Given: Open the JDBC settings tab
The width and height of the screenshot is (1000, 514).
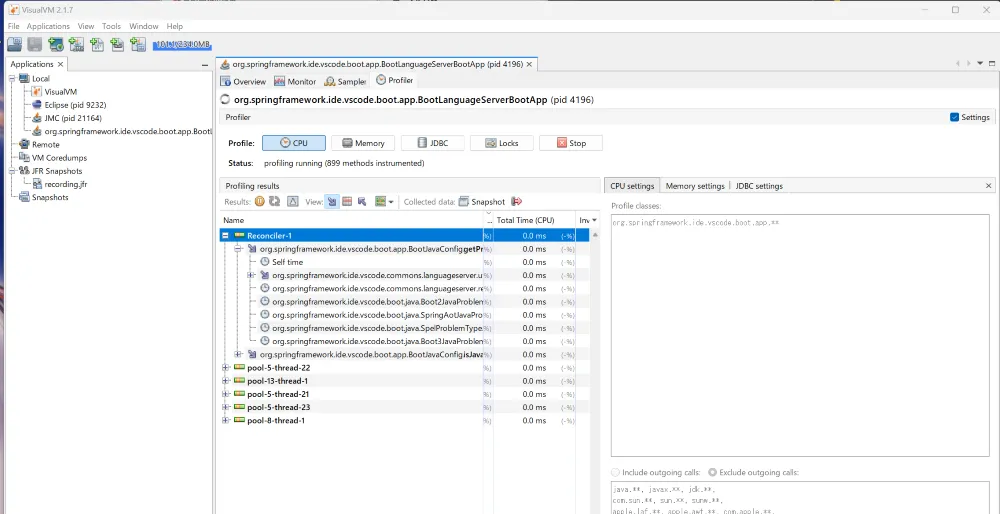Looking at the screenshot, I should (759, 186).
